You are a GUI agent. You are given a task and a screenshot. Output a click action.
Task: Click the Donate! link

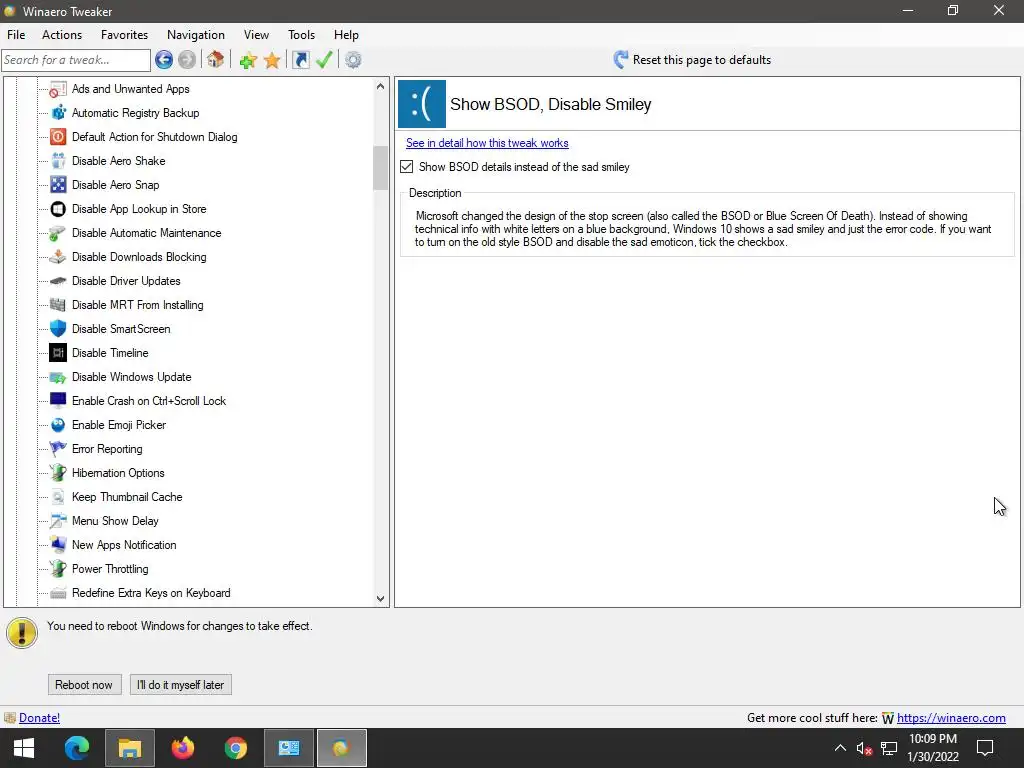click(39, 718)
